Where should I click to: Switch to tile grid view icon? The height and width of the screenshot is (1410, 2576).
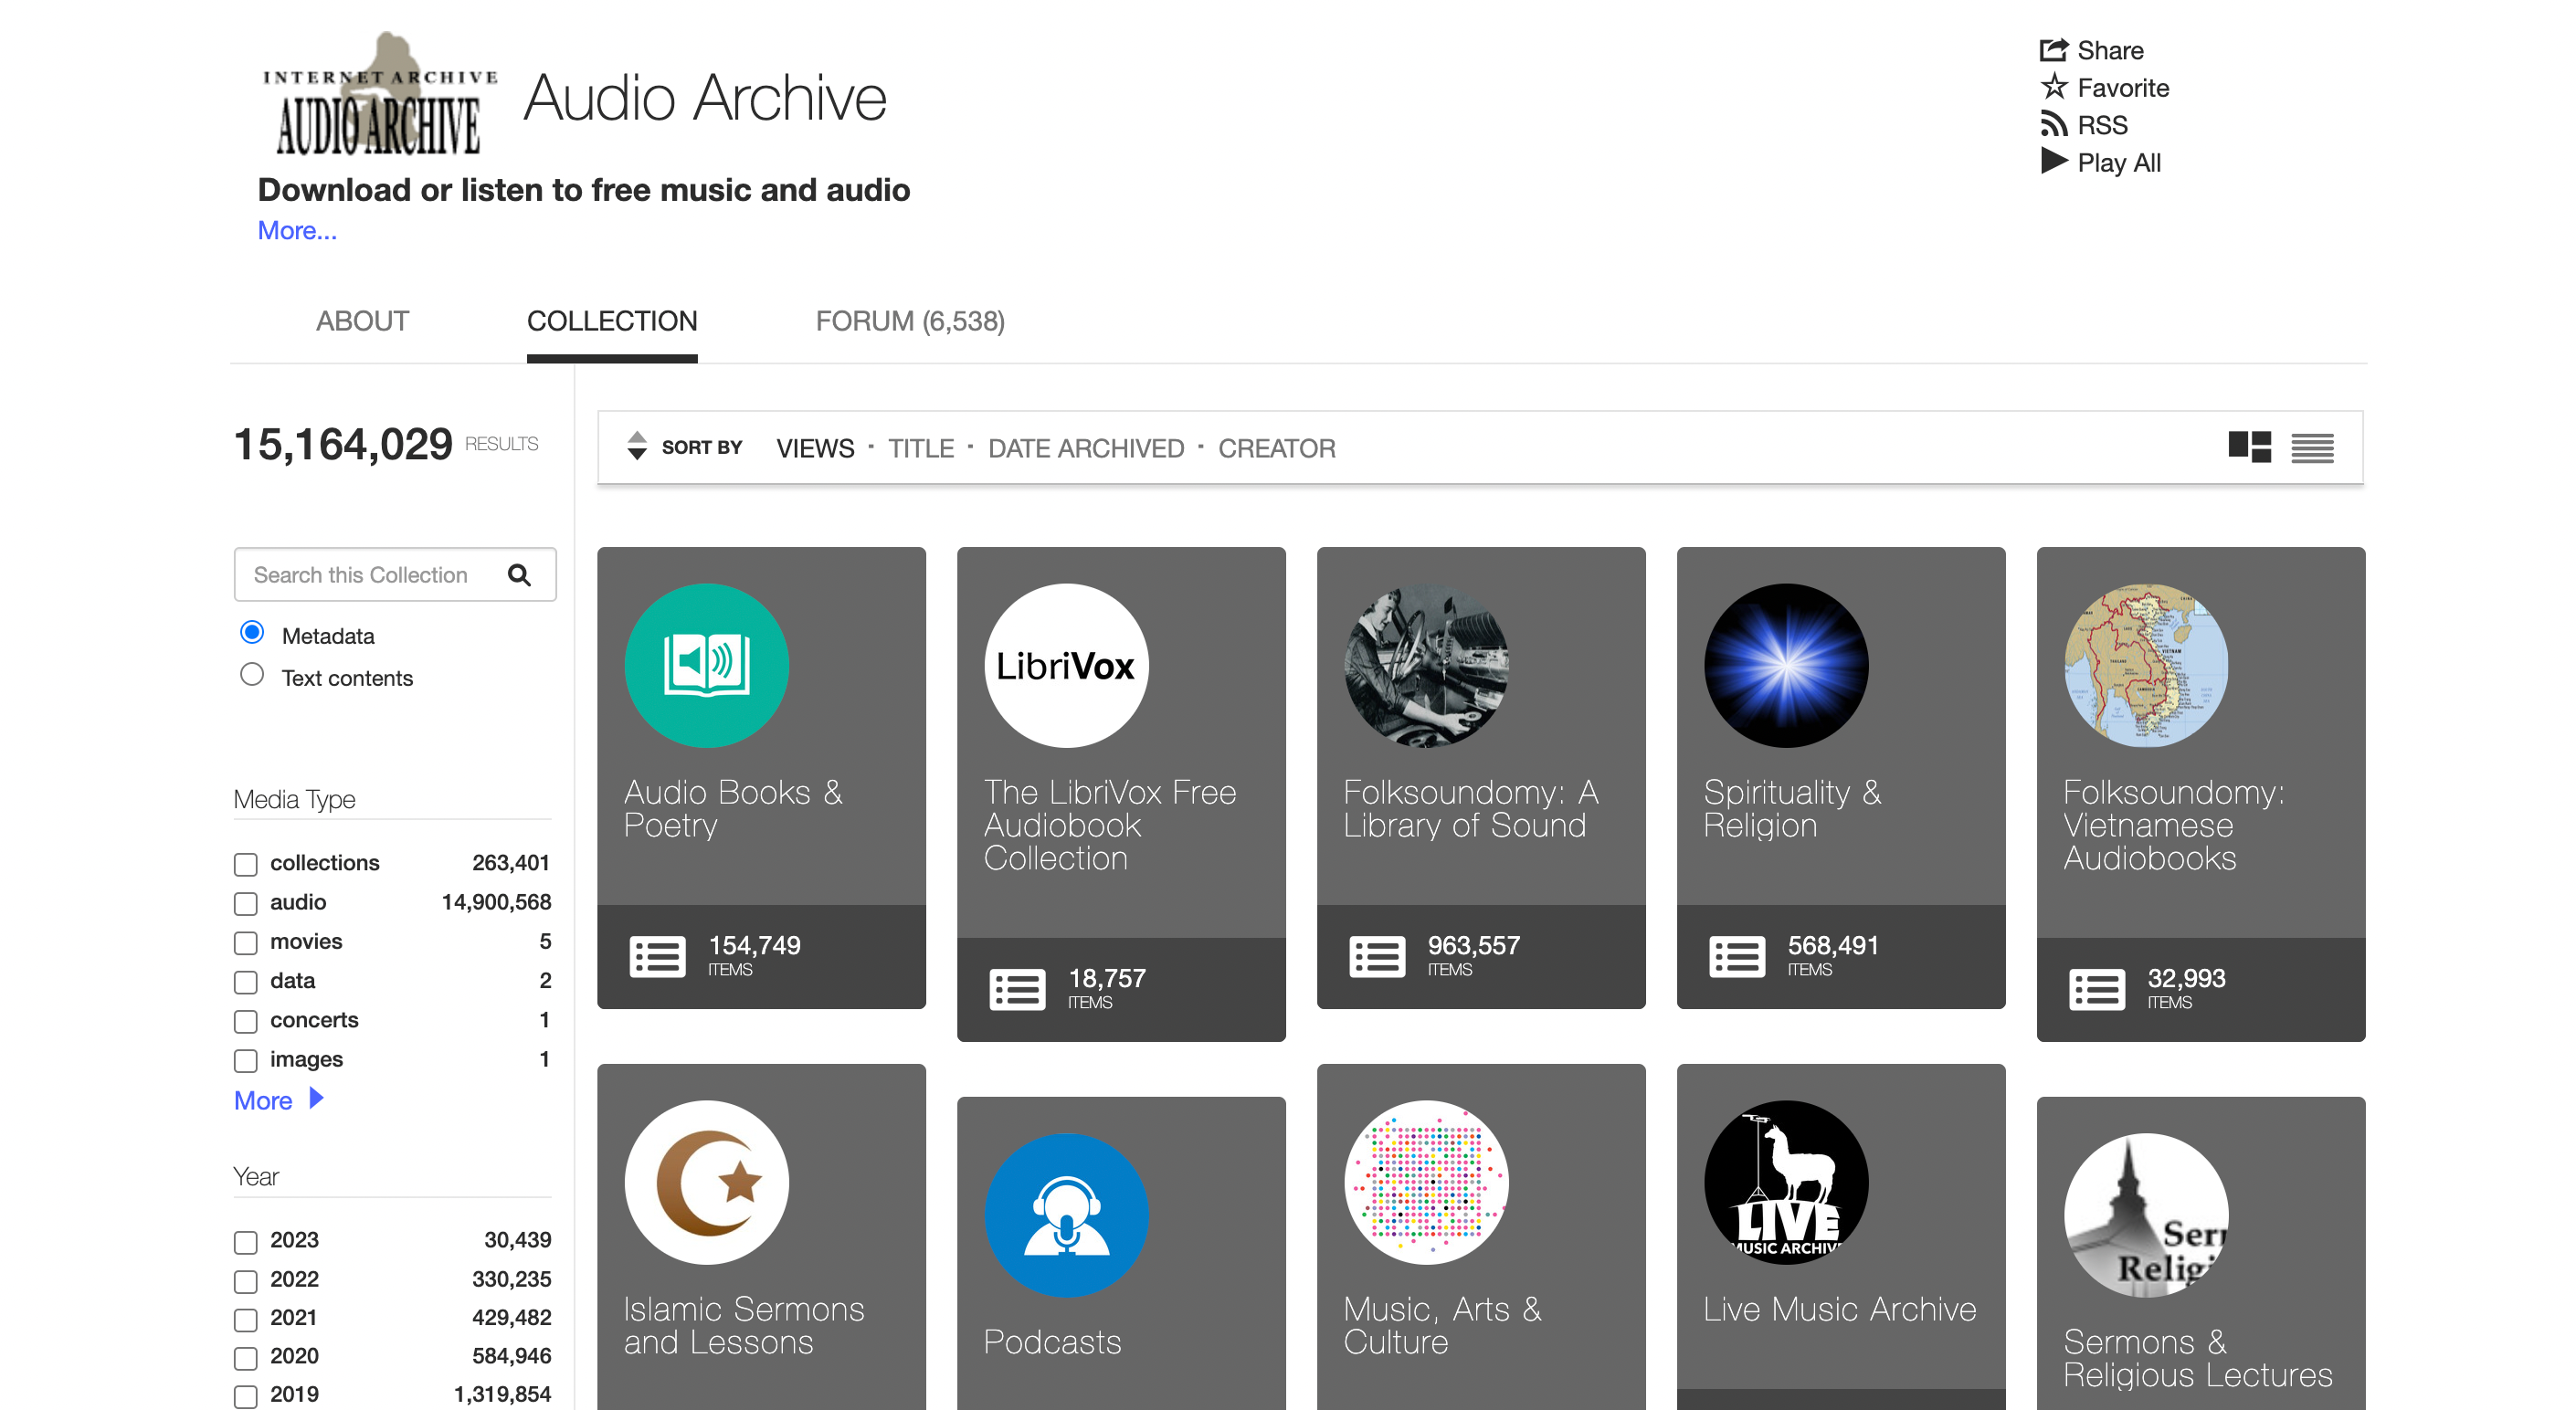[x=2249, y=447]
